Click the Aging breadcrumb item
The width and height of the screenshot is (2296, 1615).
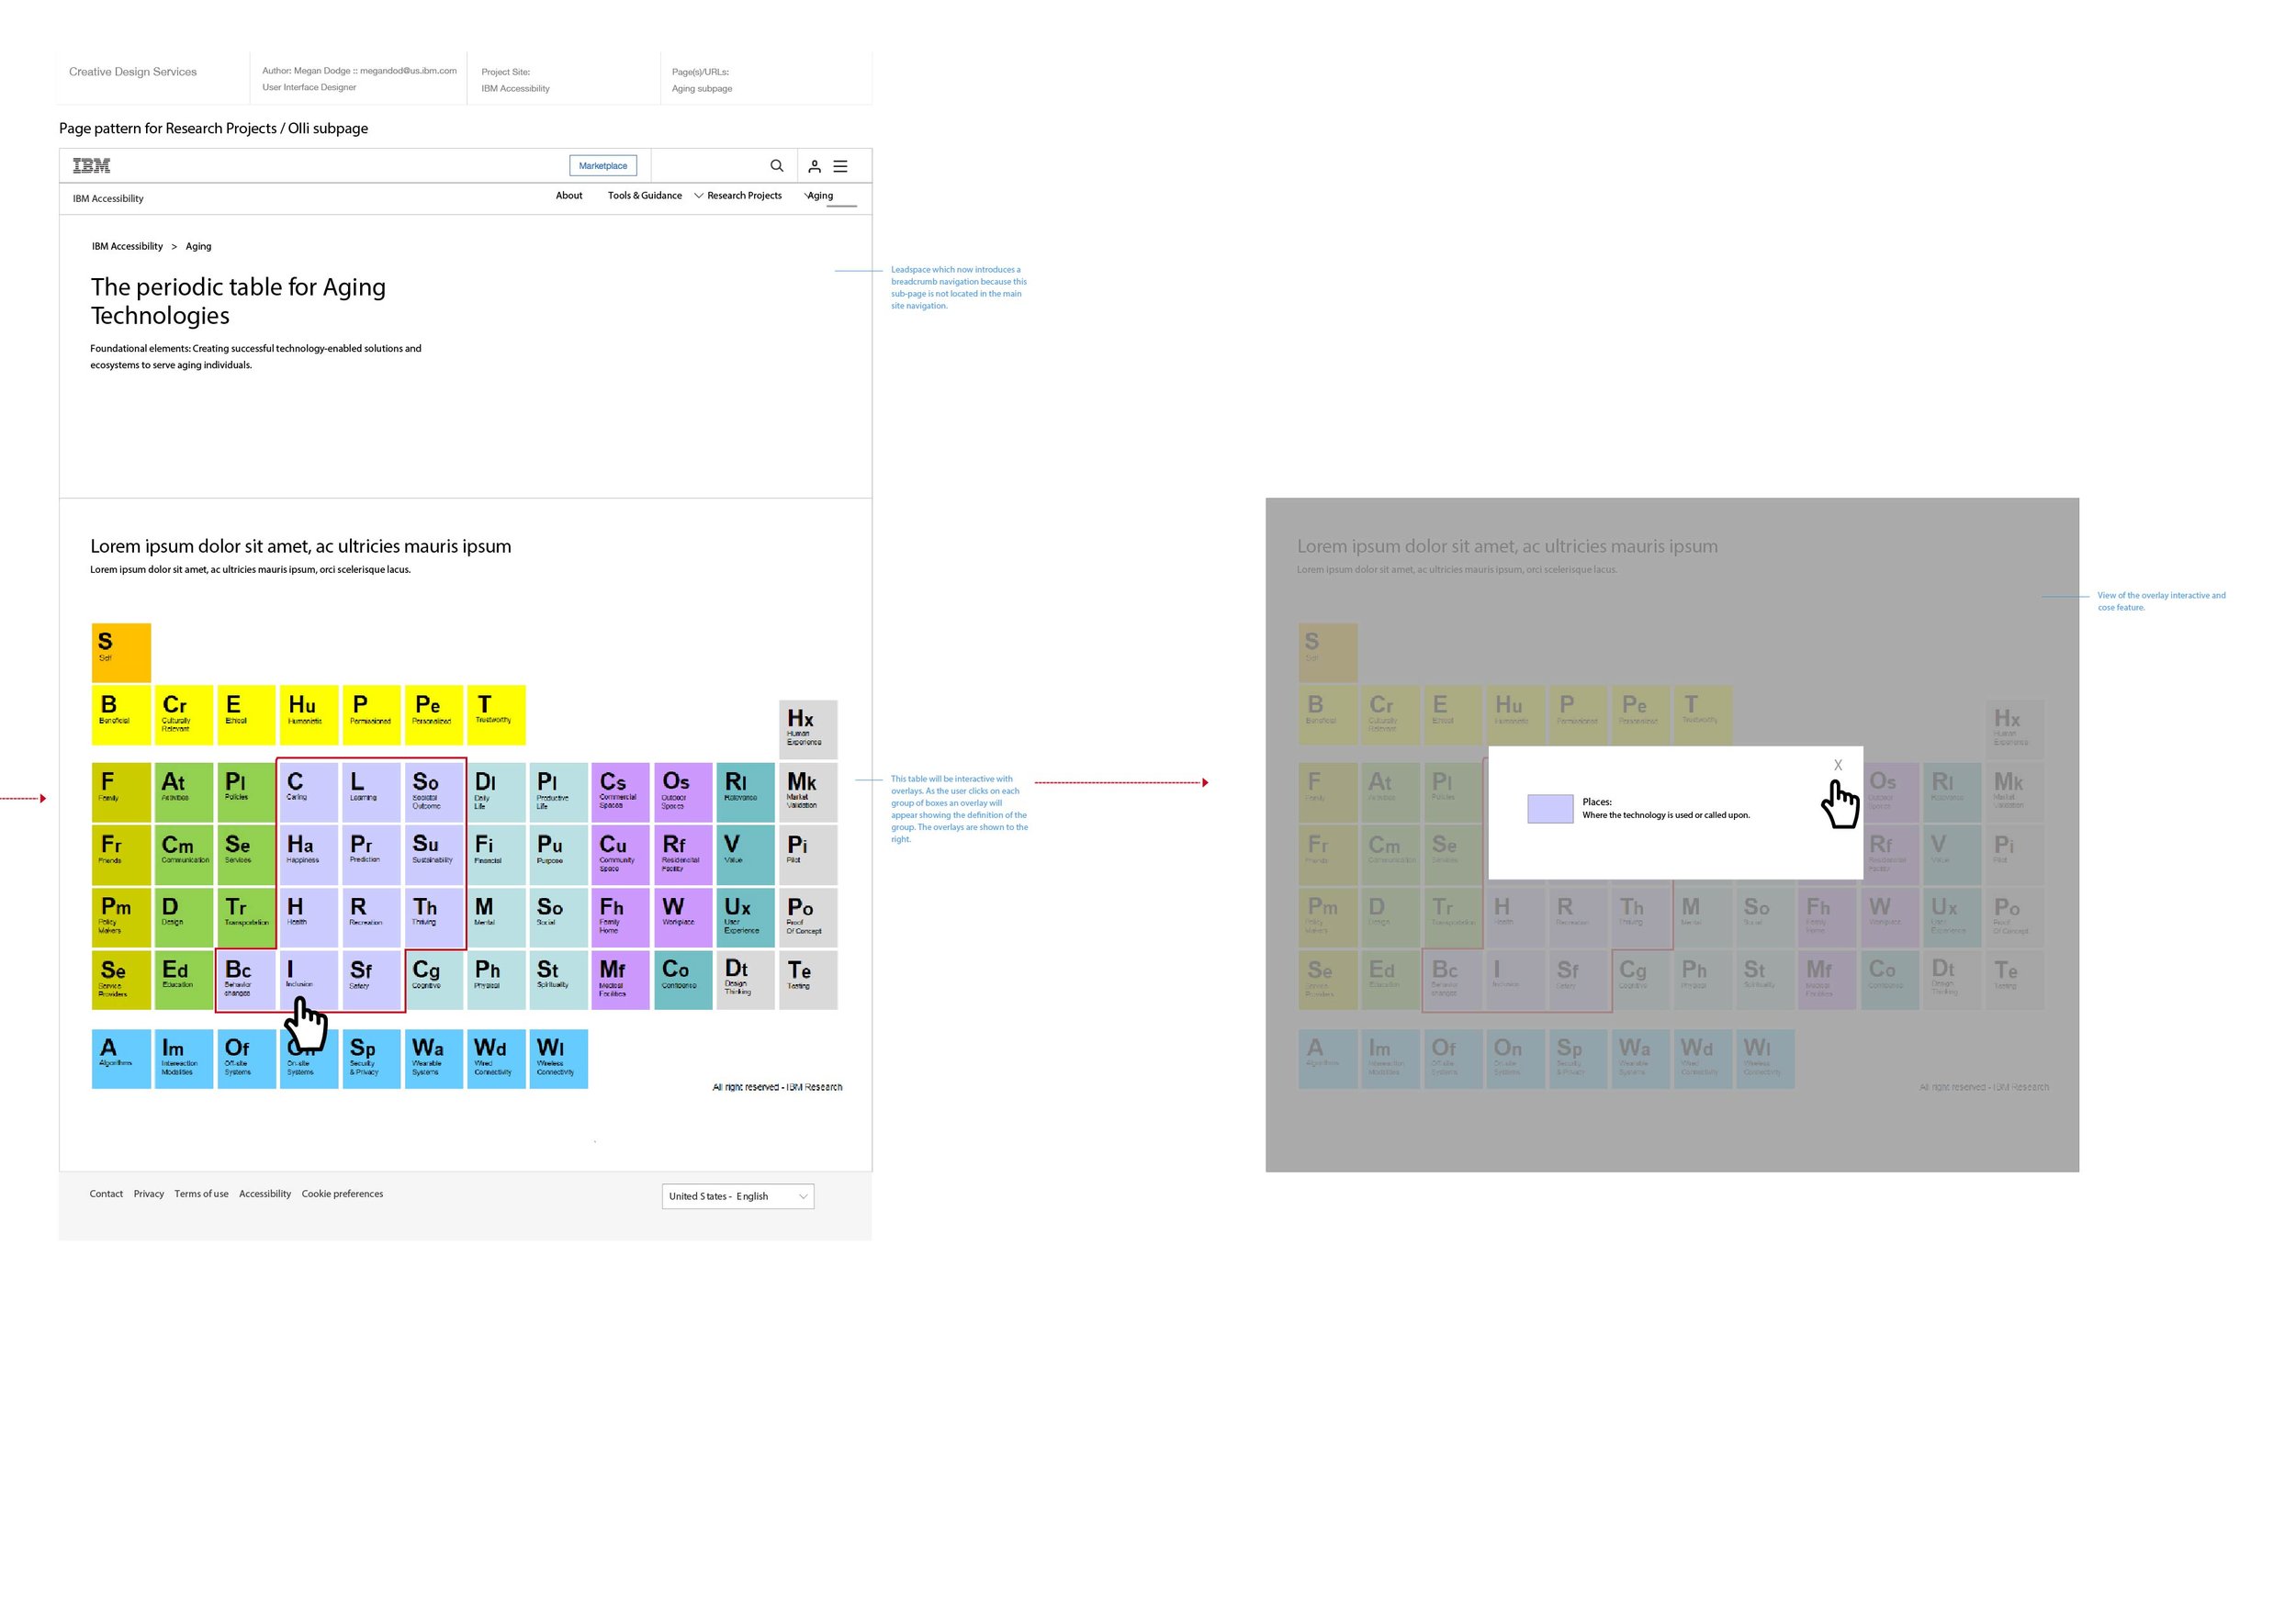pos(198,246)
